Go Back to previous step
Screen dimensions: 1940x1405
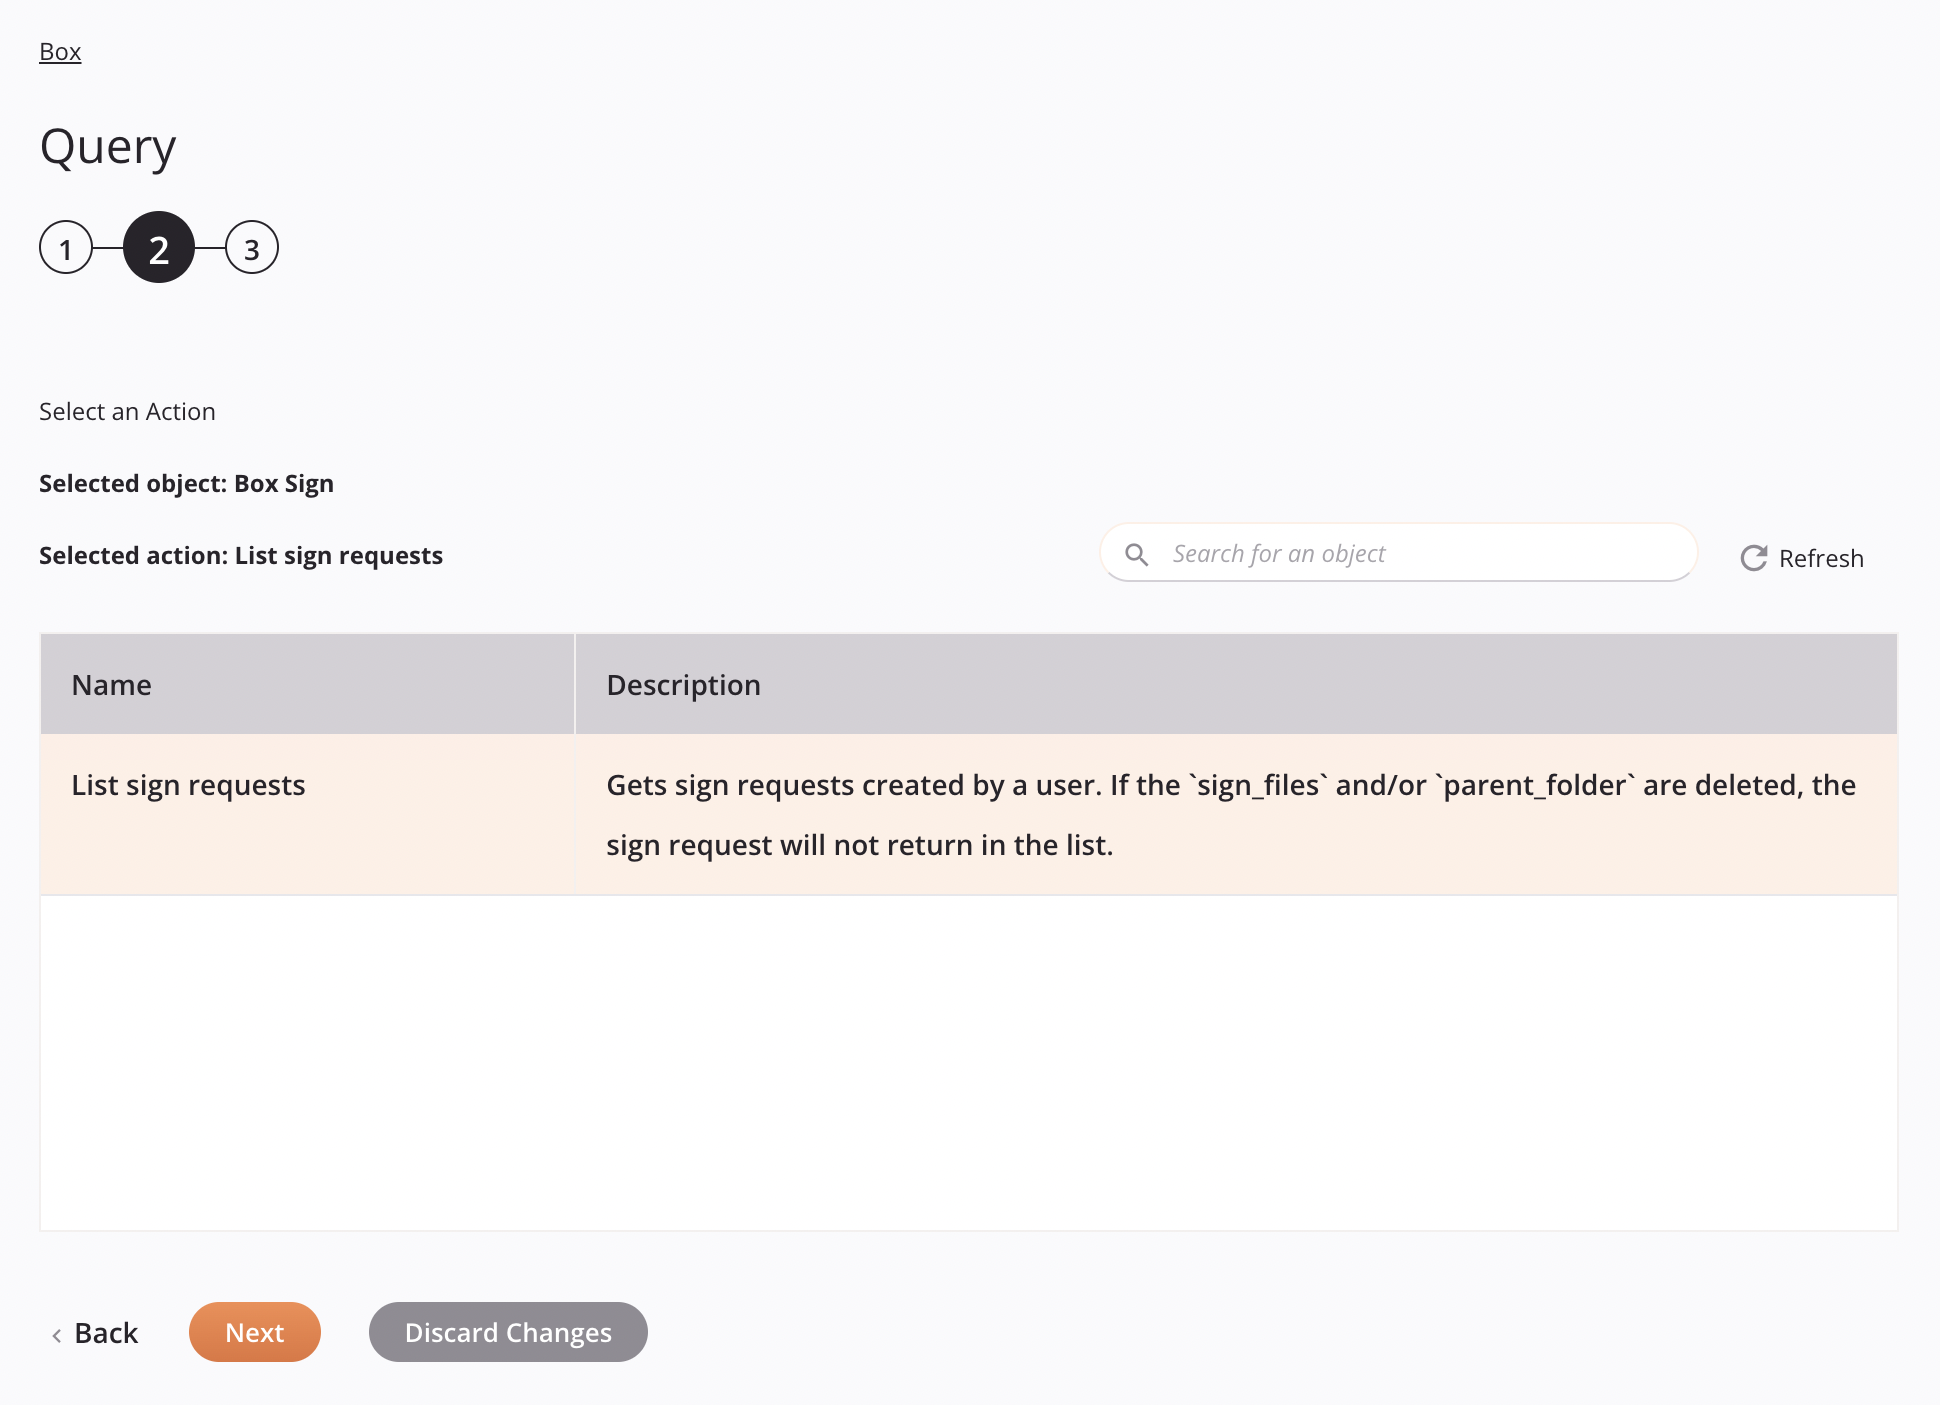95,1333
